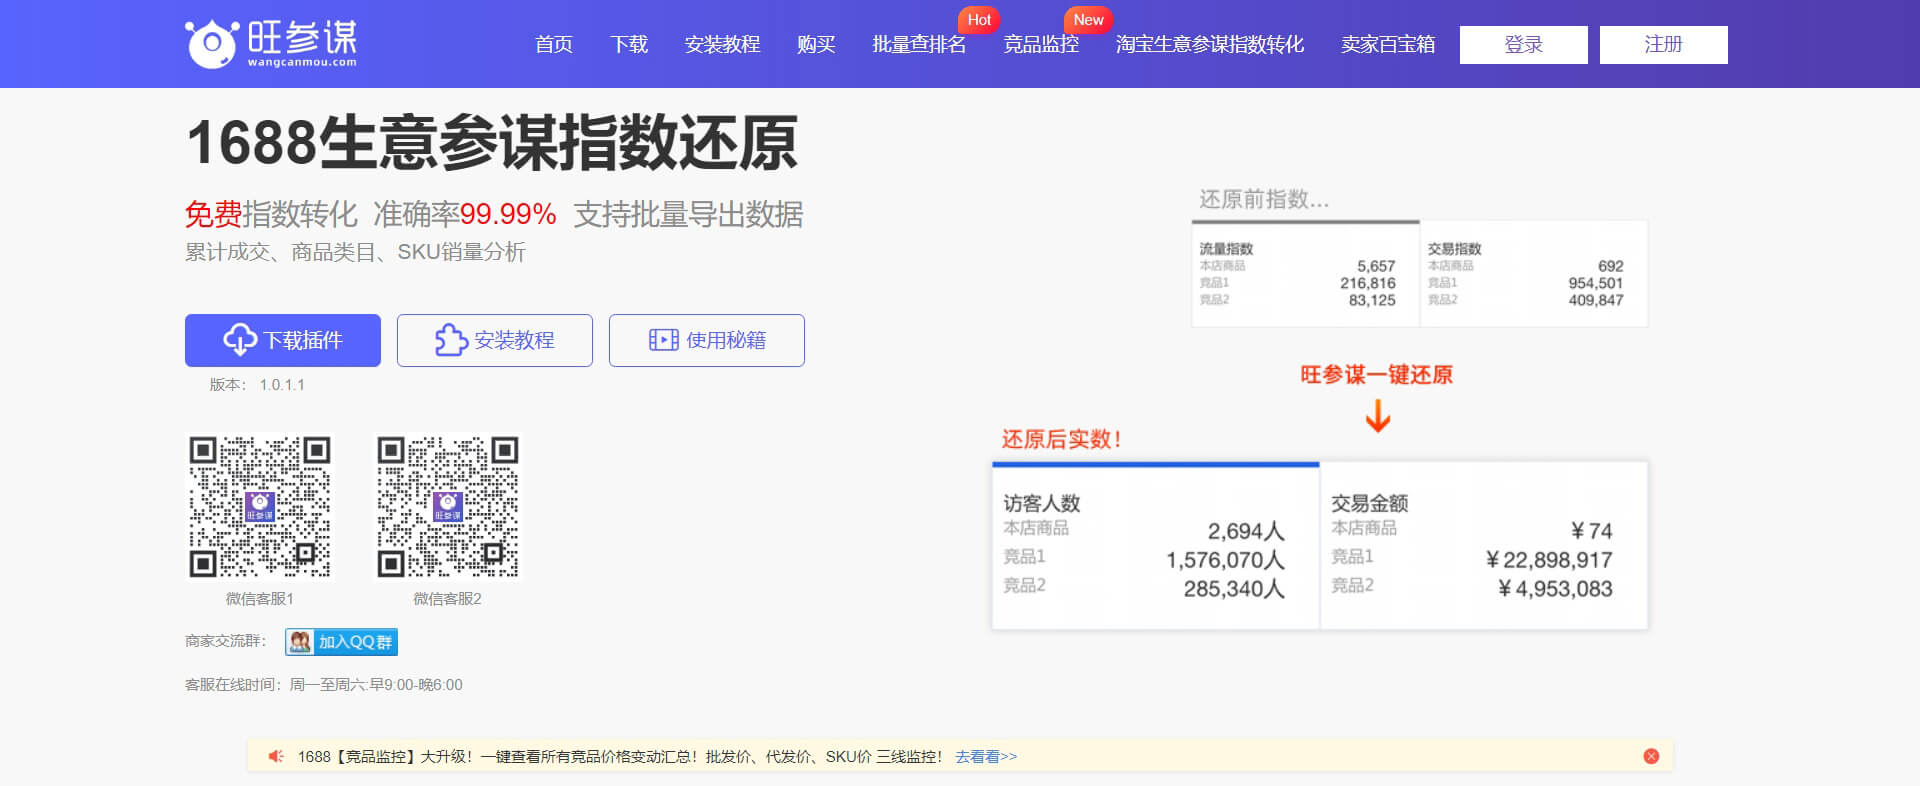
Task: Open 安装教程 in top navigation
Action: pyautogui.click(x=722, y=45)
